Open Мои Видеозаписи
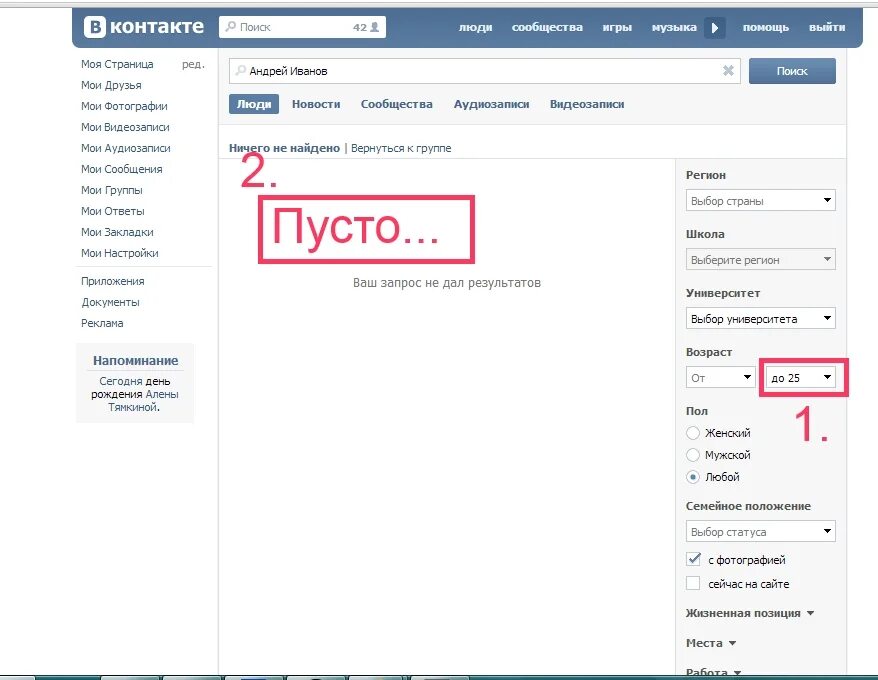The image size is (878, 680). coord(125,127)
